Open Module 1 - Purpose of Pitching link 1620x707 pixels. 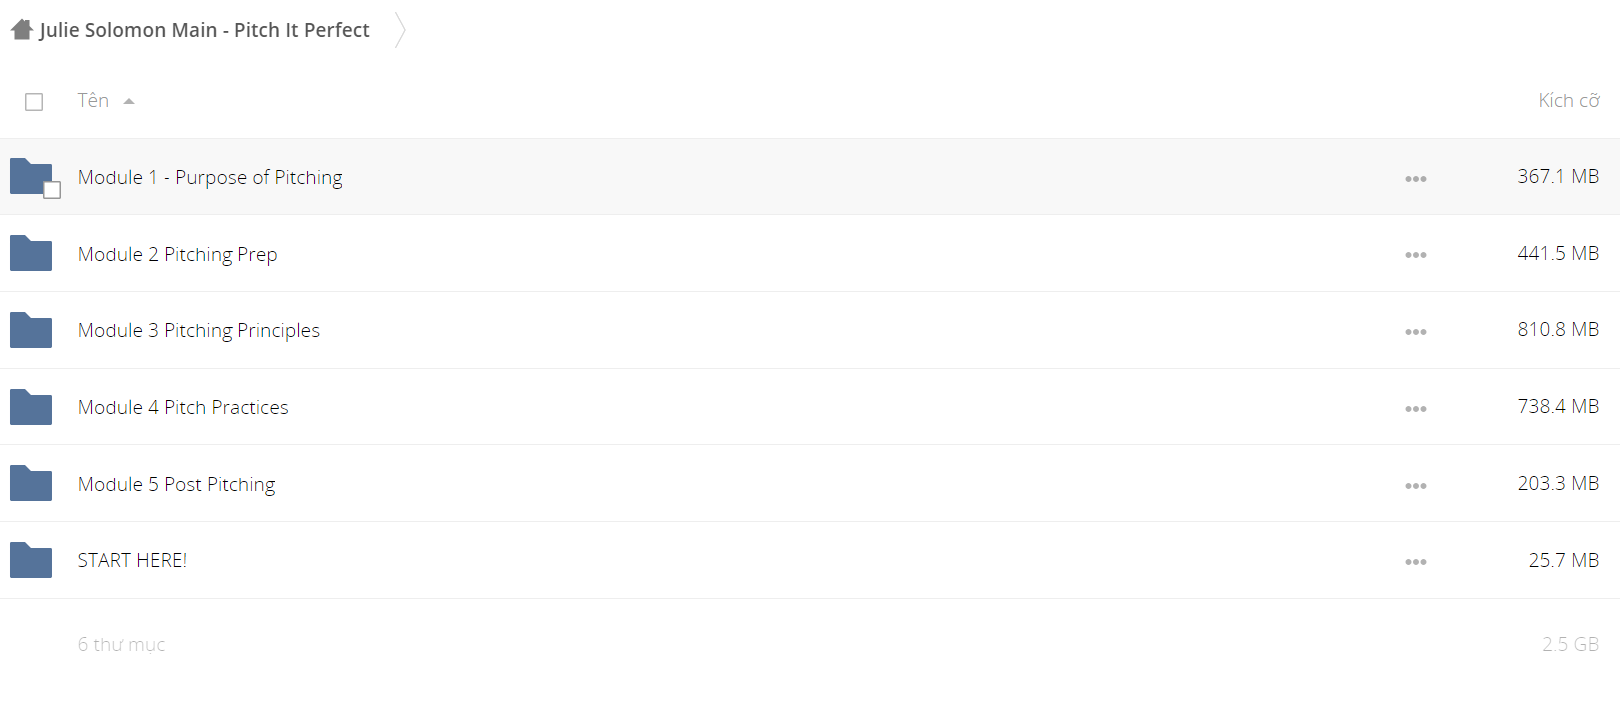210,177
